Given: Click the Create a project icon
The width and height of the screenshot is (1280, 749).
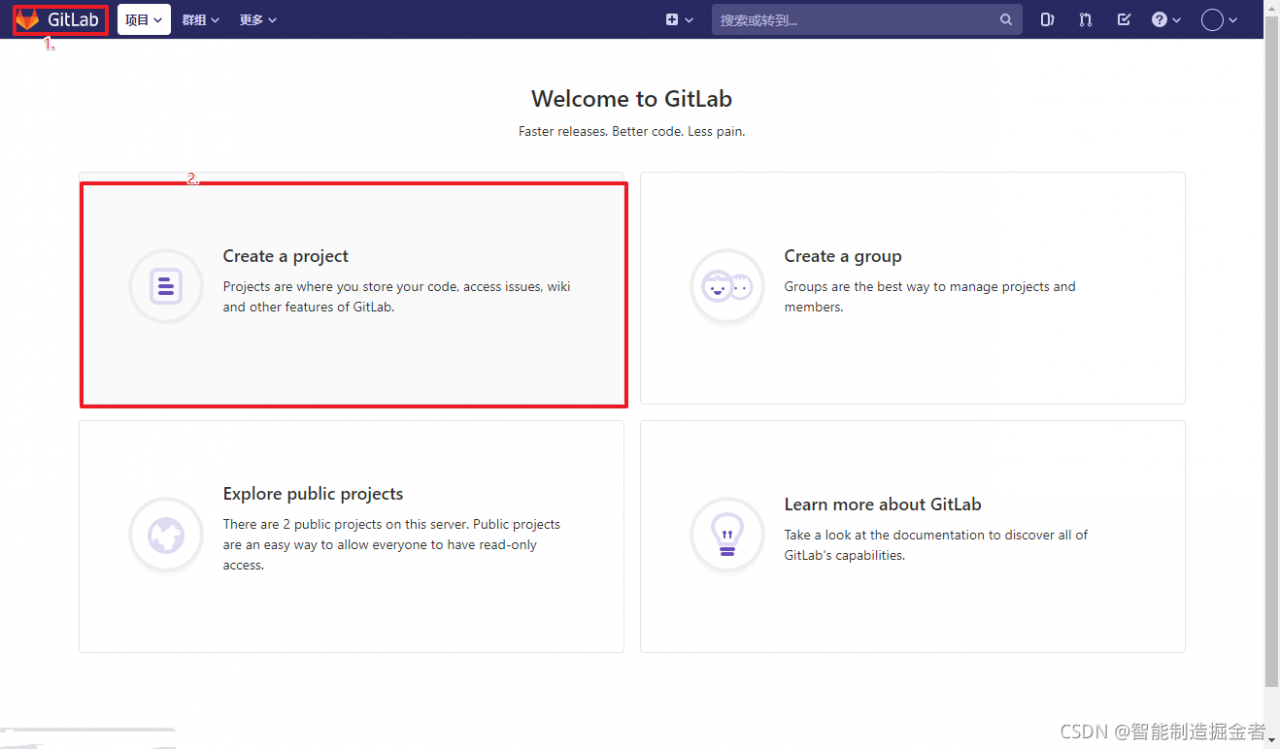Looking at the screenshot, I should pyautogui.click(x=166, y=286).
